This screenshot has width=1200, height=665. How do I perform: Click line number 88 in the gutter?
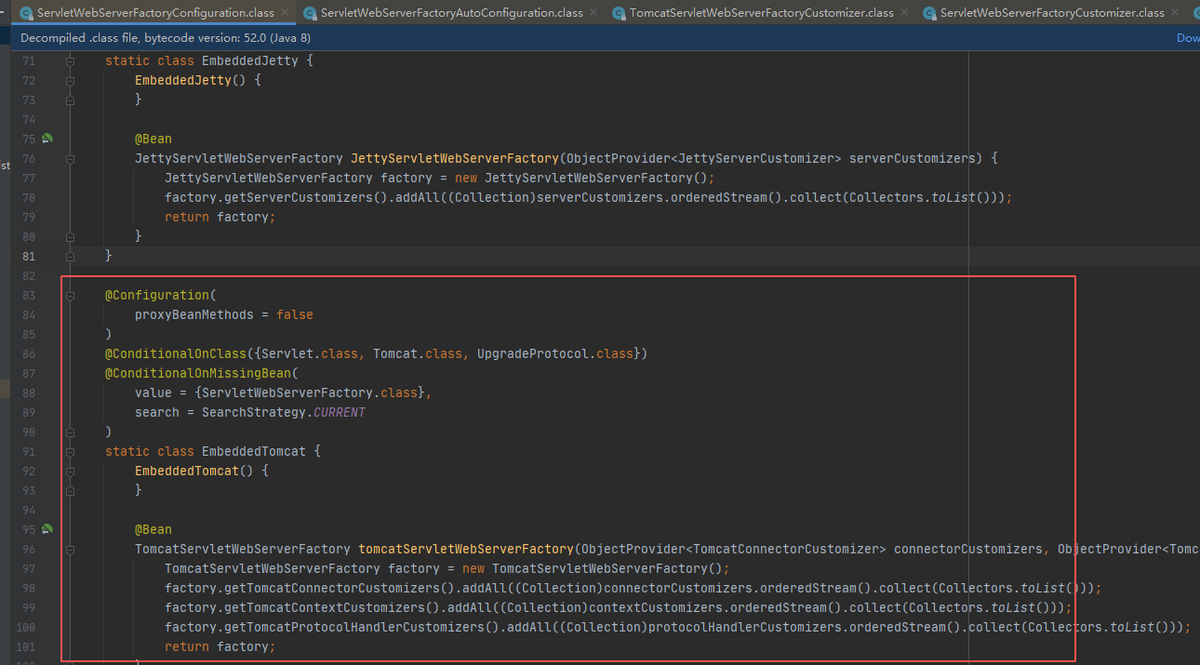click(x=28, y=393)
